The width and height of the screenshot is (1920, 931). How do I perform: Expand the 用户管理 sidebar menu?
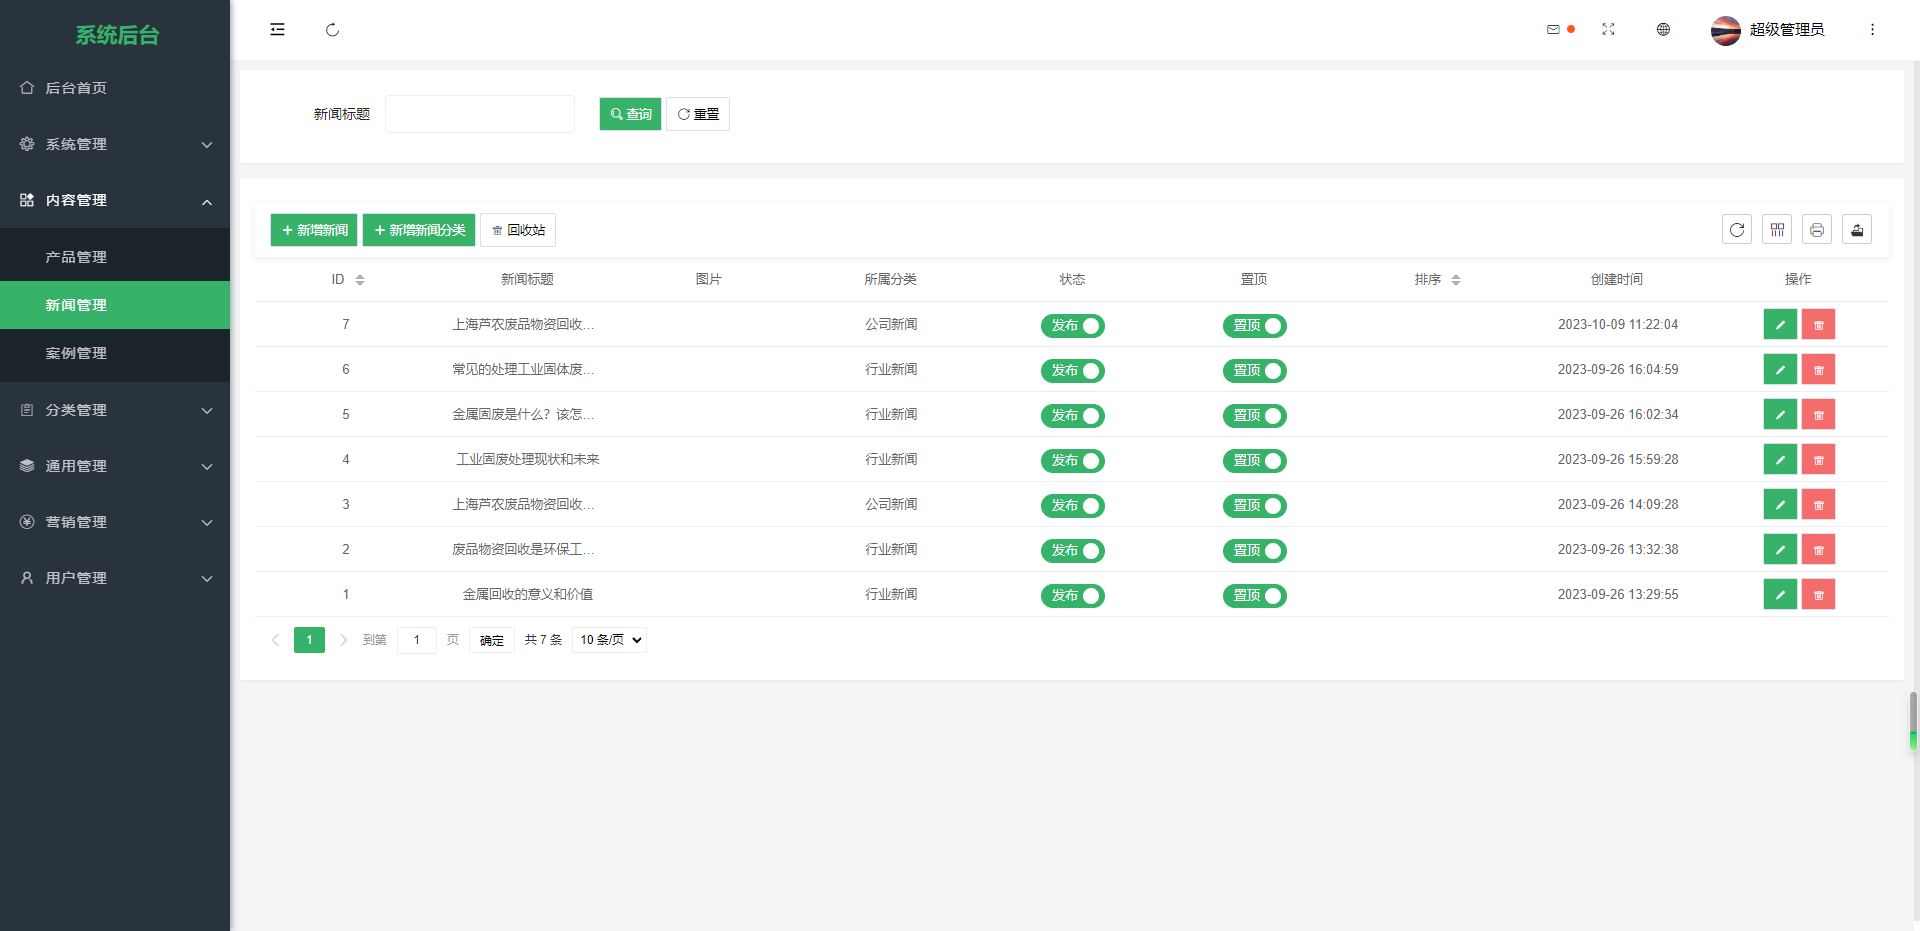[115, 578]
